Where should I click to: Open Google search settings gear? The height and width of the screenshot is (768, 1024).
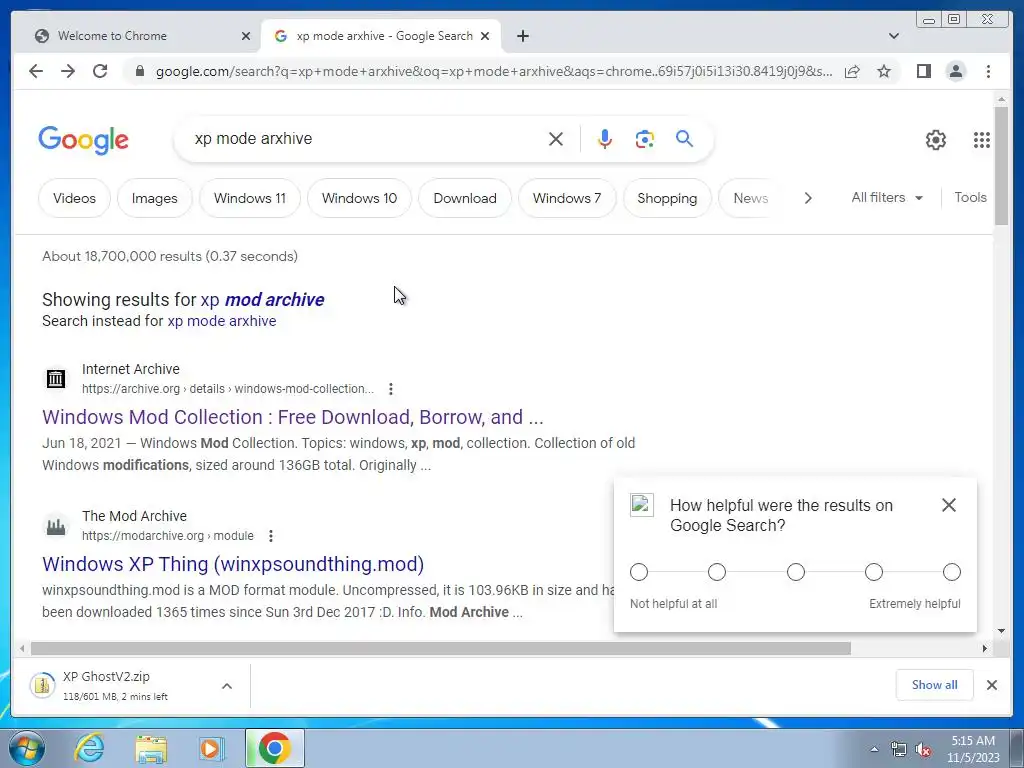coord(936,140)
